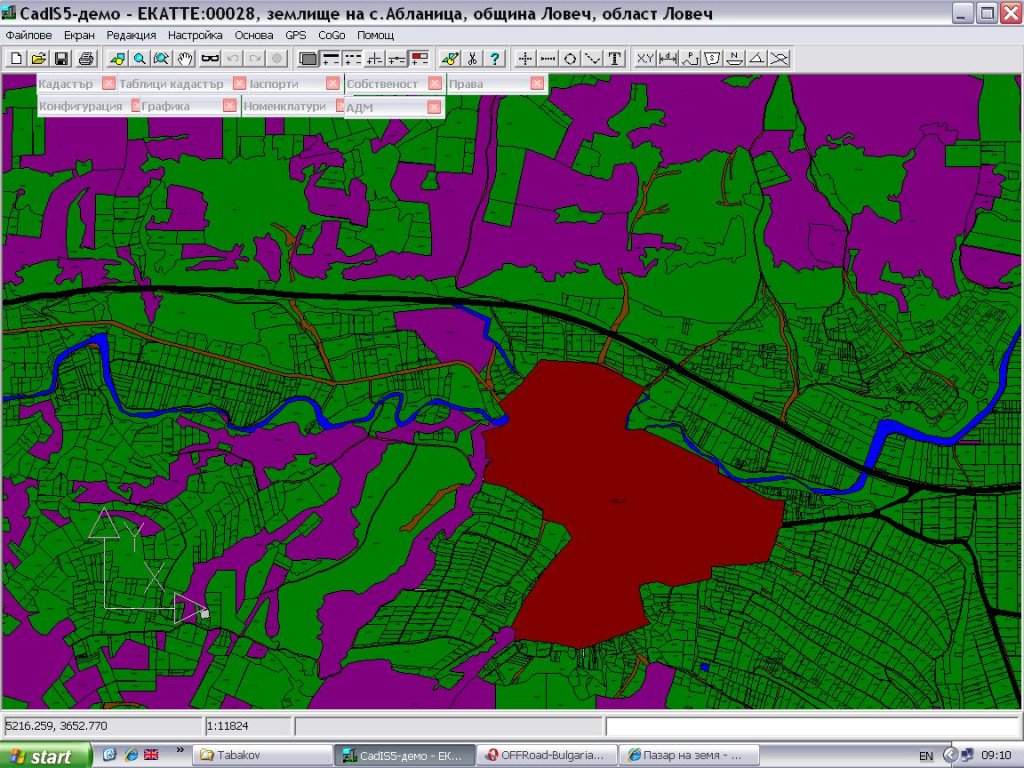Click the Print icon in toolbar
The height and width of the screenshot is (768, 1024).
(87, 58)
